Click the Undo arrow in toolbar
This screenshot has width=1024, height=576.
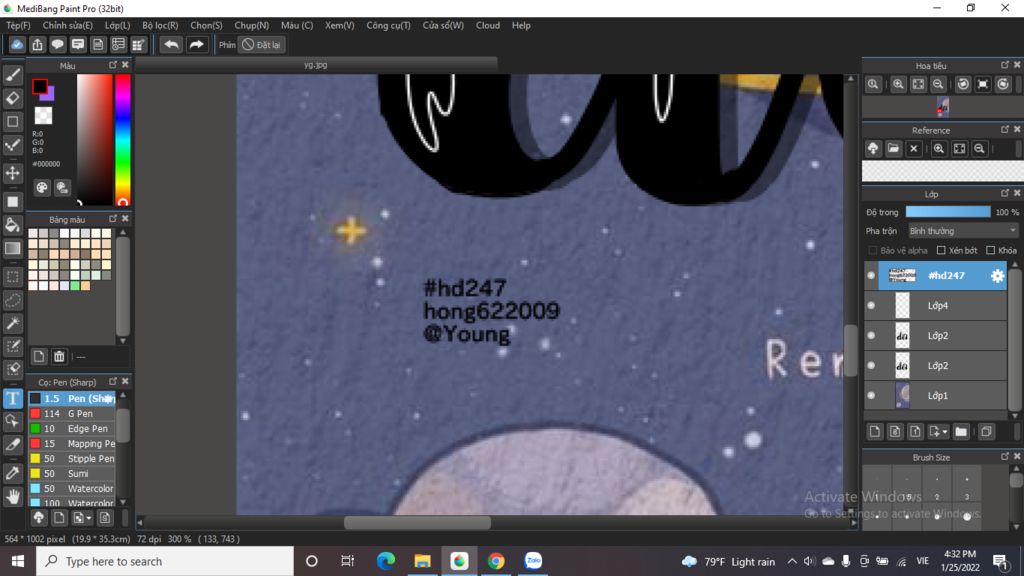171,44
